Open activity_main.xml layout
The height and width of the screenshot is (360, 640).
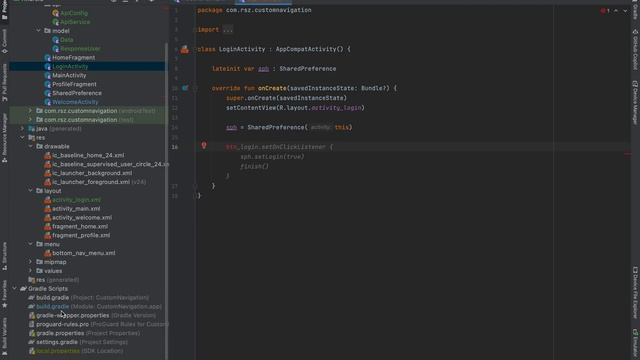tap(76, 209)
